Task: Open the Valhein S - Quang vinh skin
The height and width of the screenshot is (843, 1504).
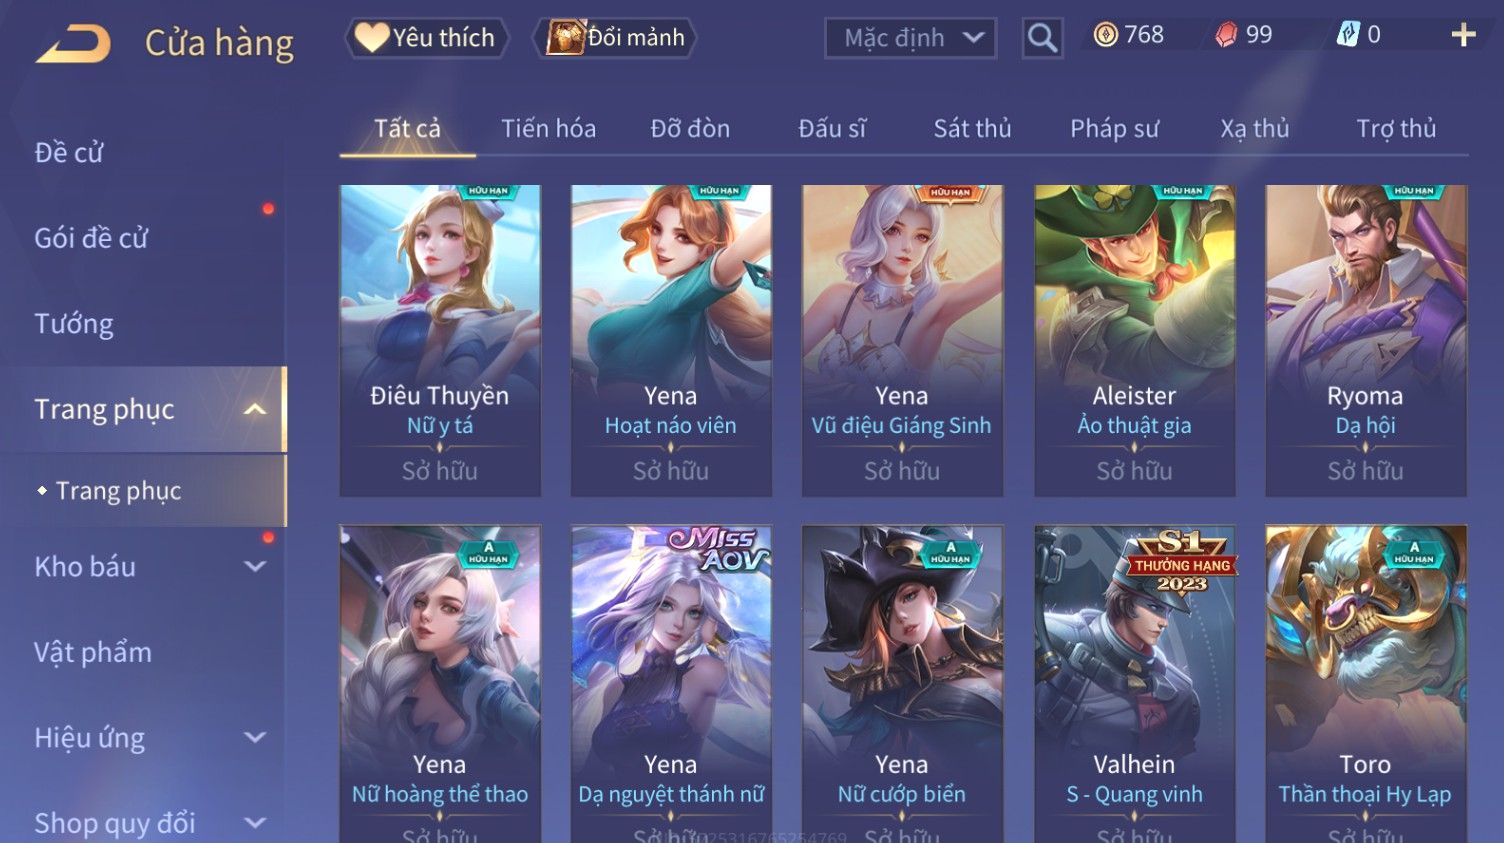Action: (1134, 684)
